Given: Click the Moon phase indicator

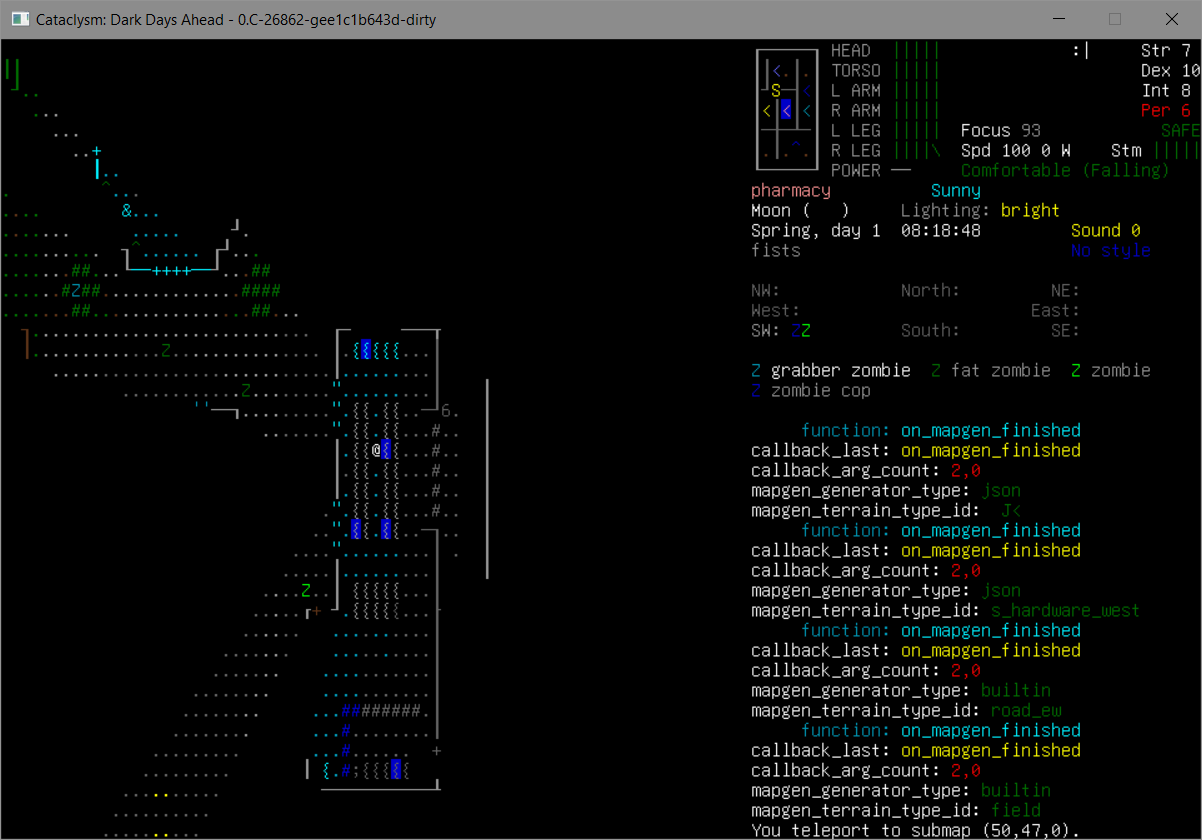Looking at the screenshot, I should click(x=801, y=210).
